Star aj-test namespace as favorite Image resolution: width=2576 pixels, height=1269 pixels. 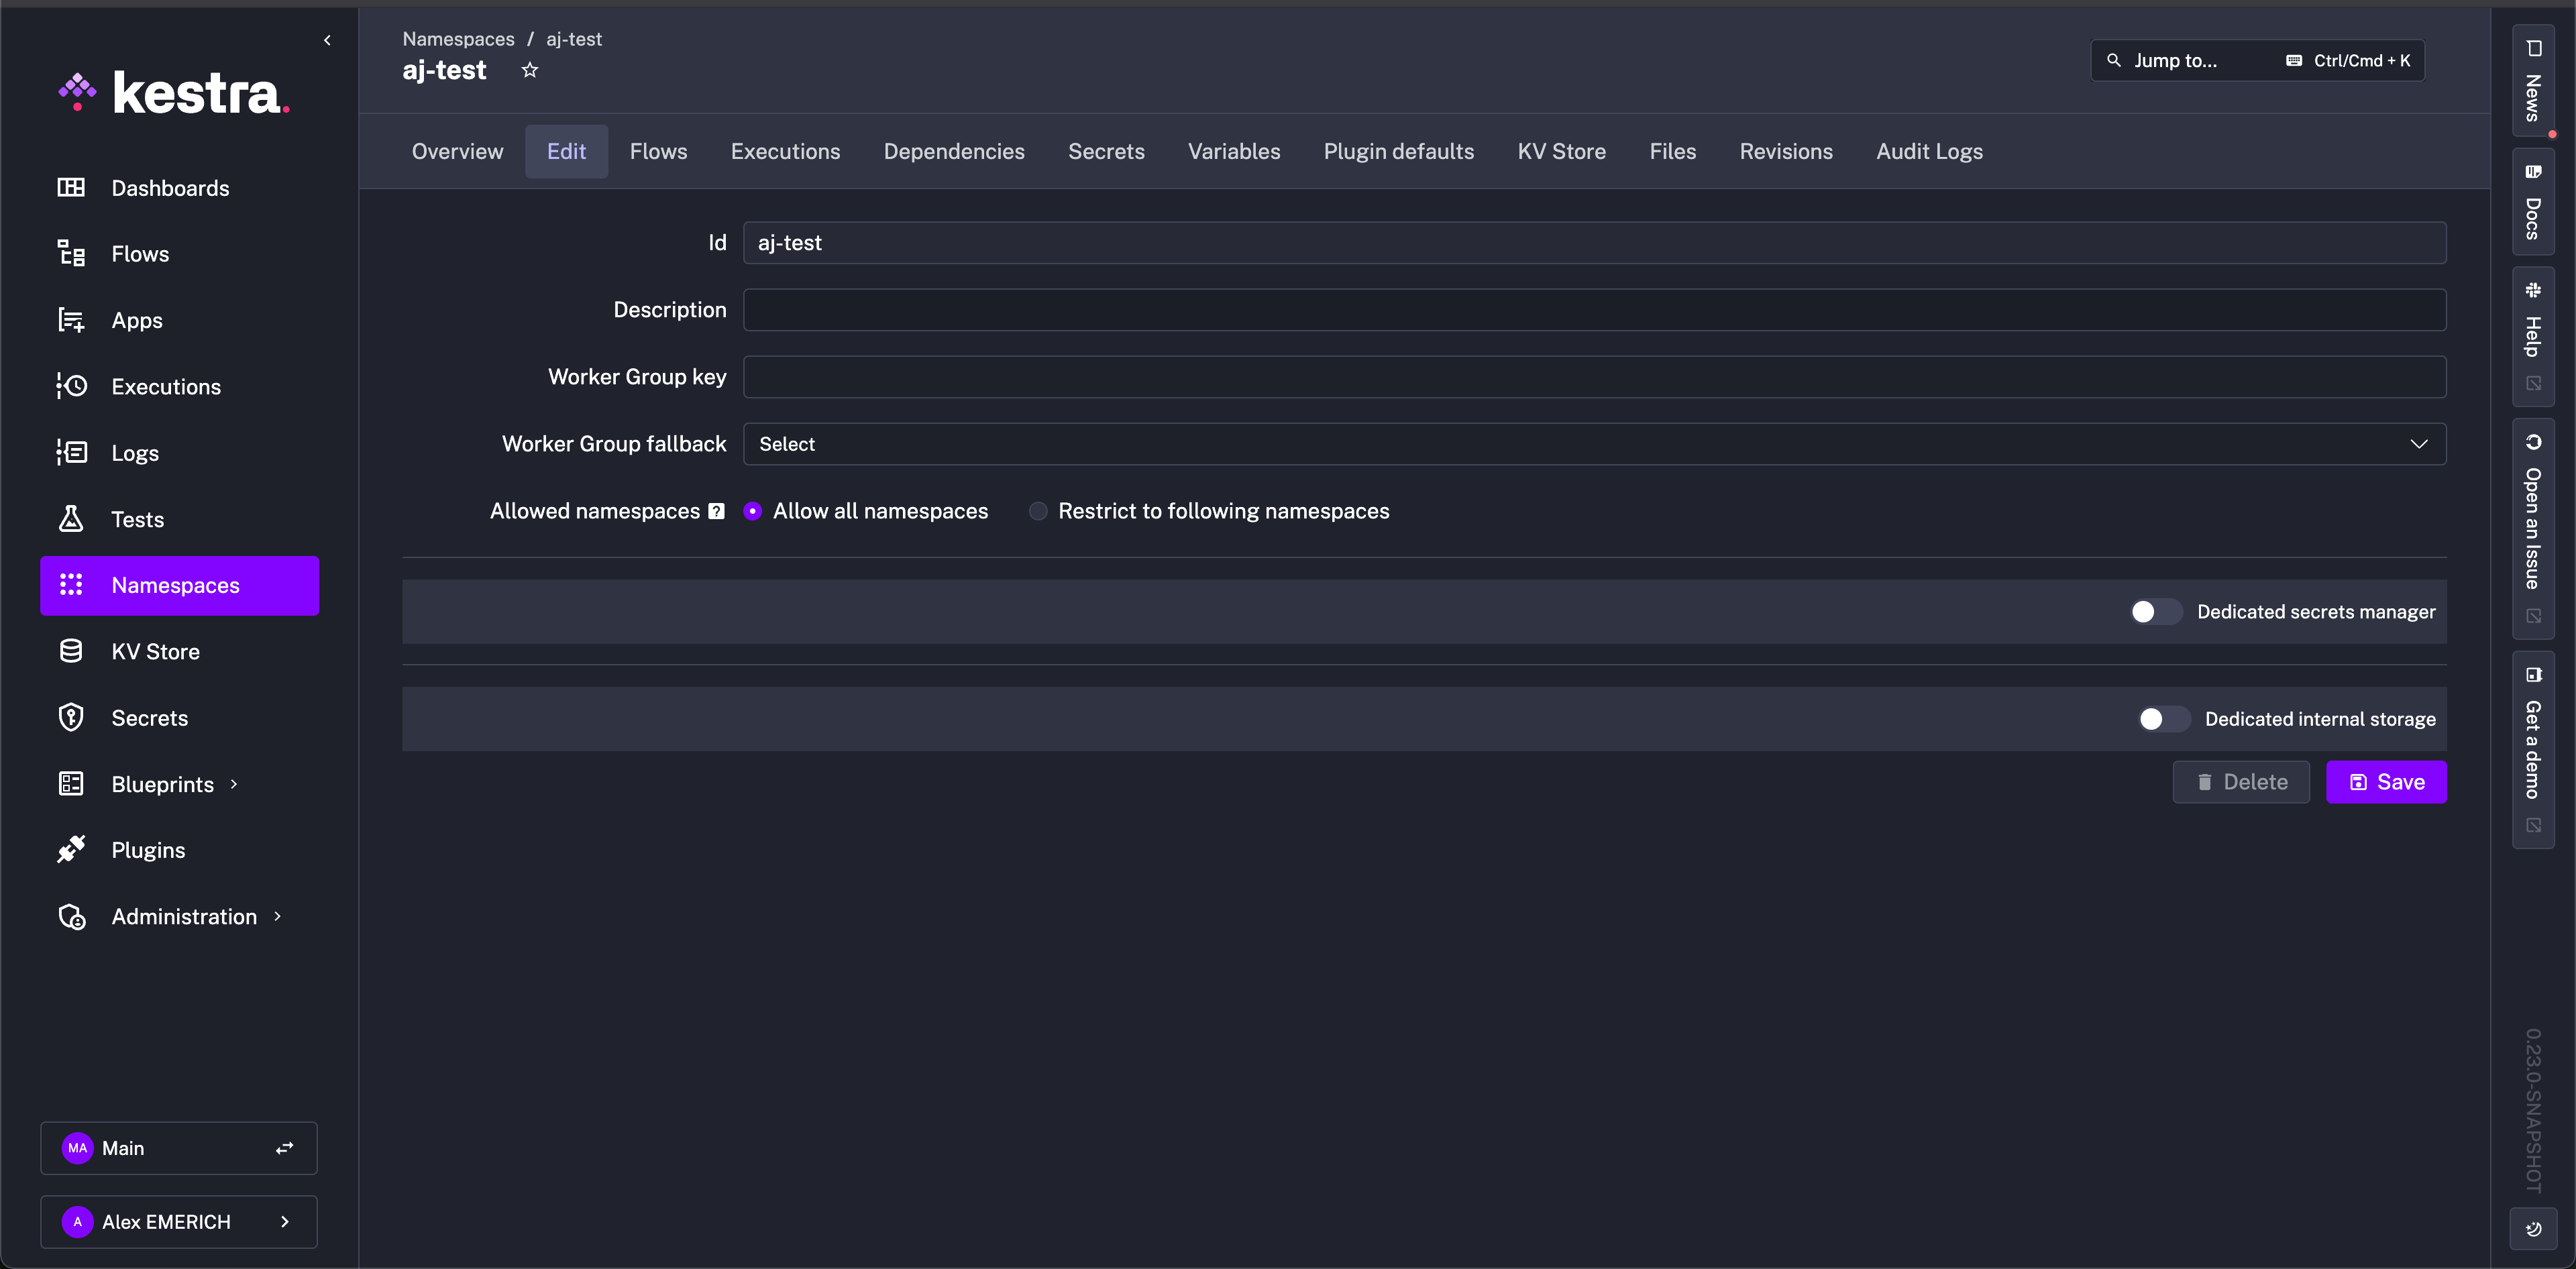point(530,70)
